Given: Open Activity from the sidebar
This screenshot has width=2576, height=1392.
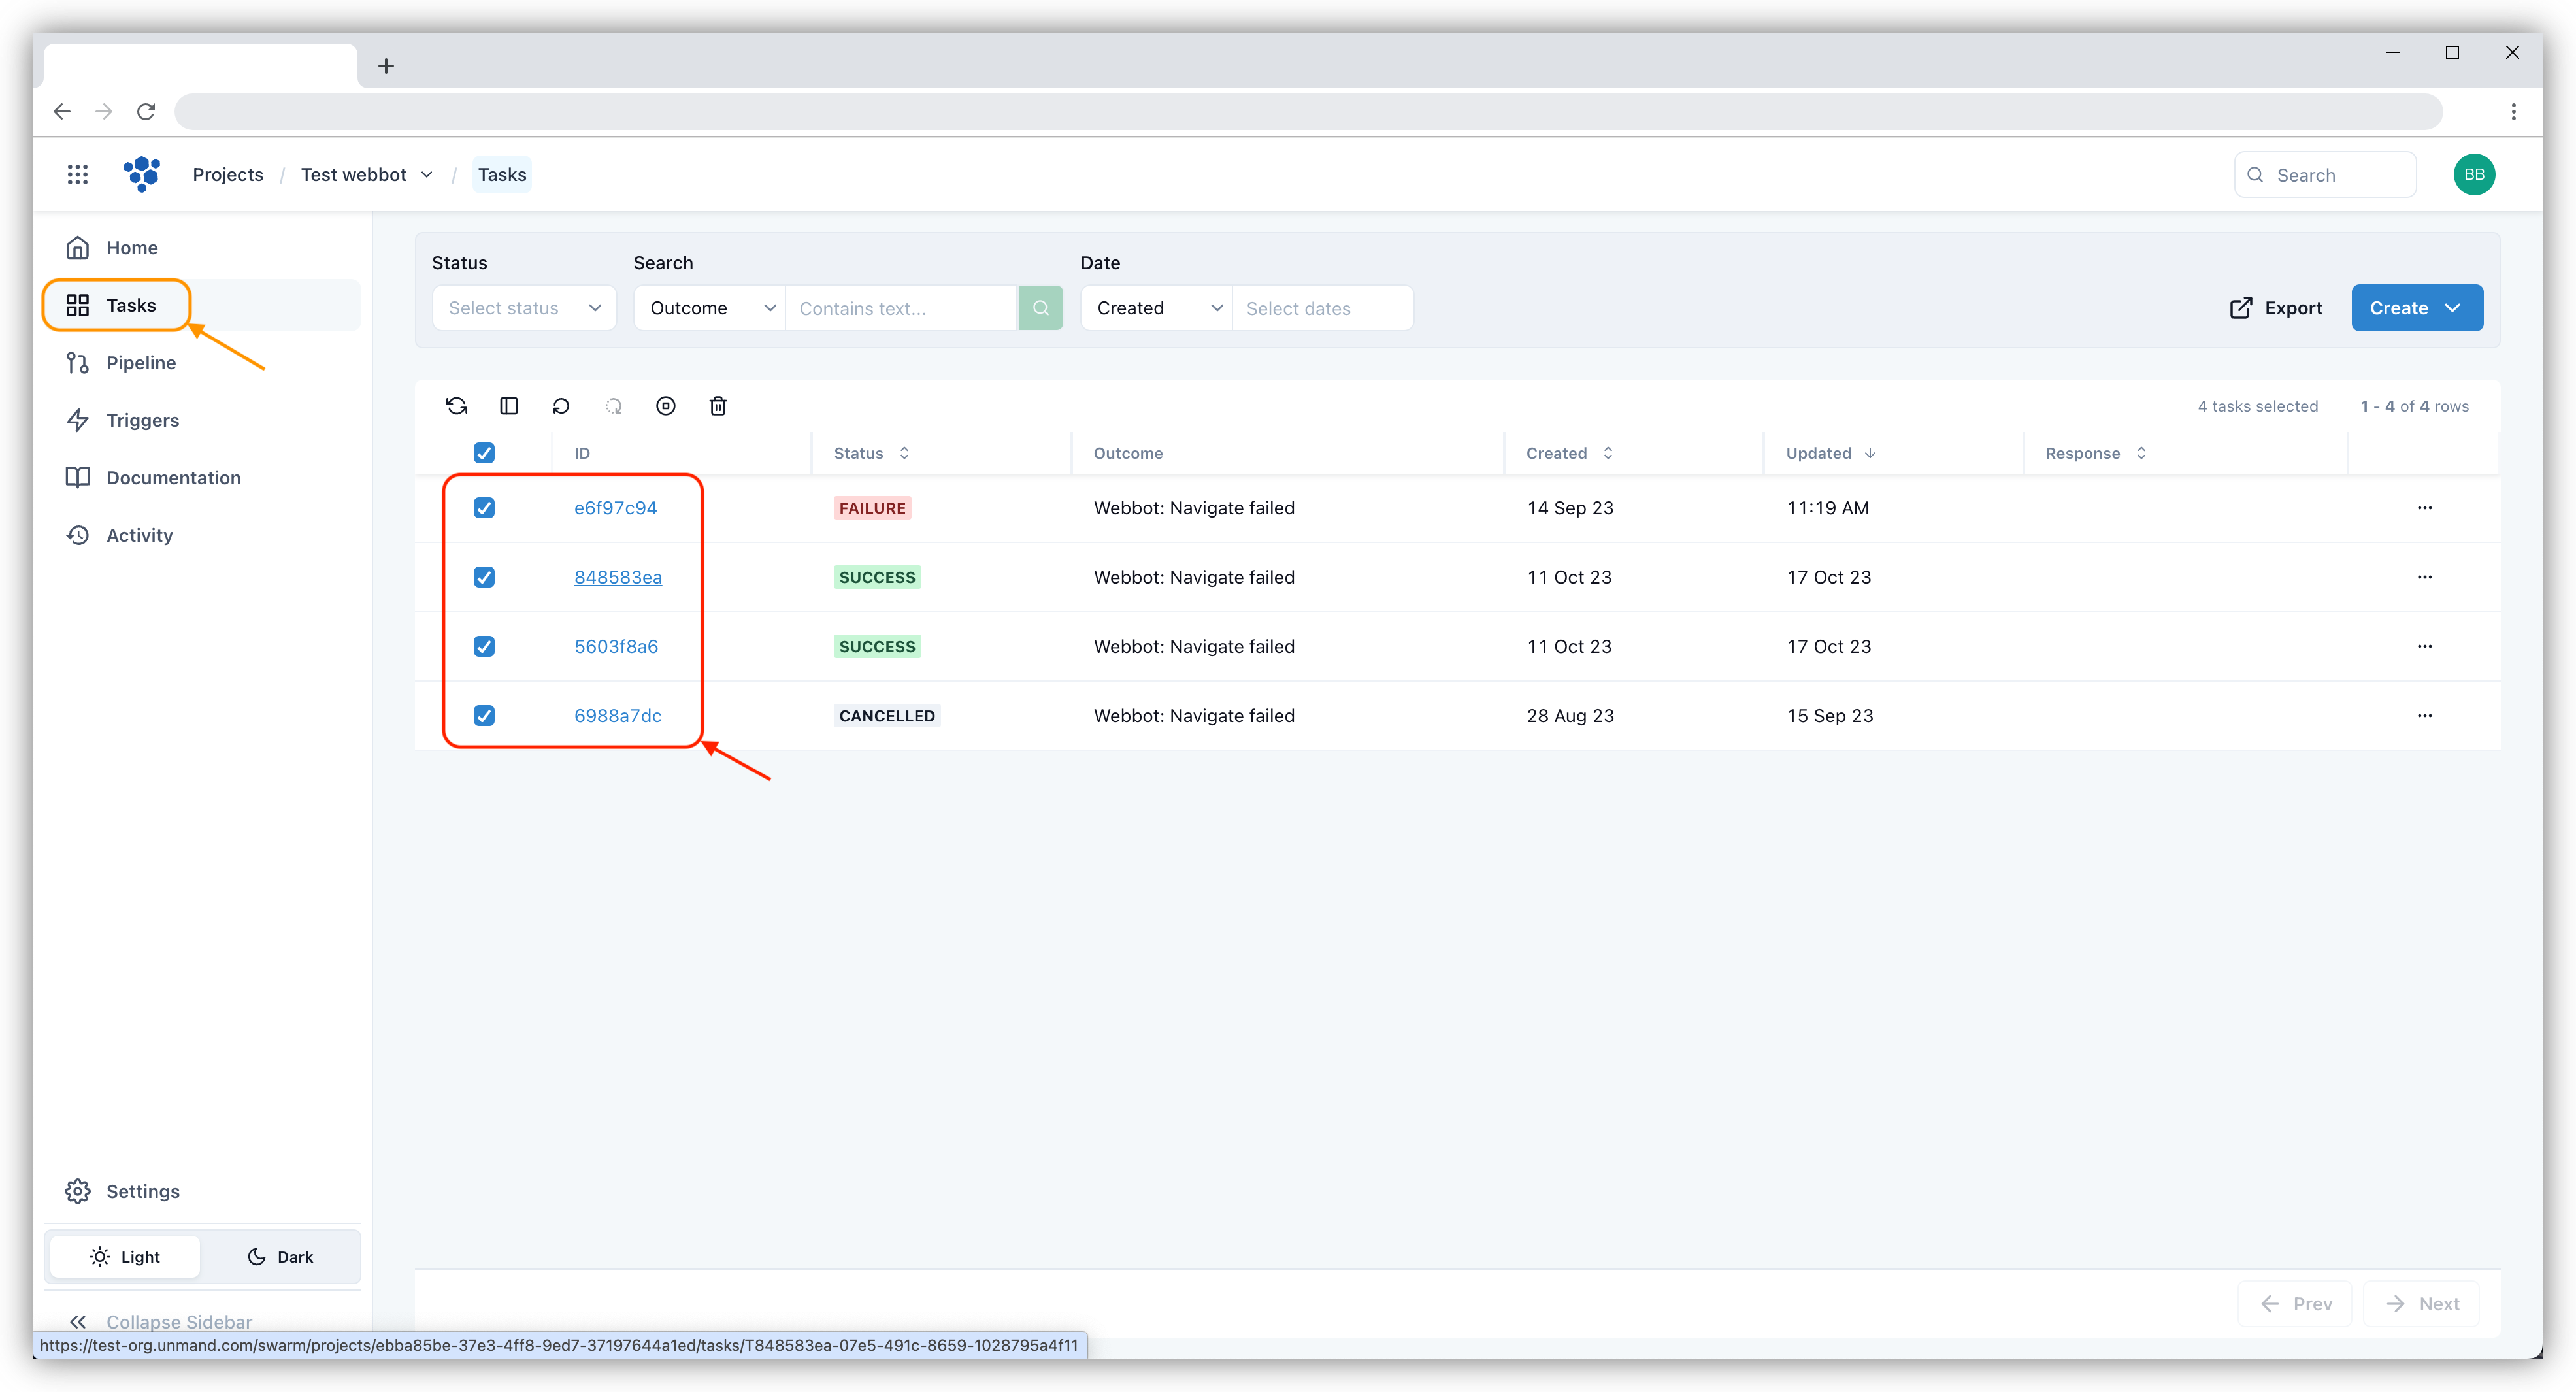Looking at the screenshot, I should pyautogui.click(x=139, y=535).
